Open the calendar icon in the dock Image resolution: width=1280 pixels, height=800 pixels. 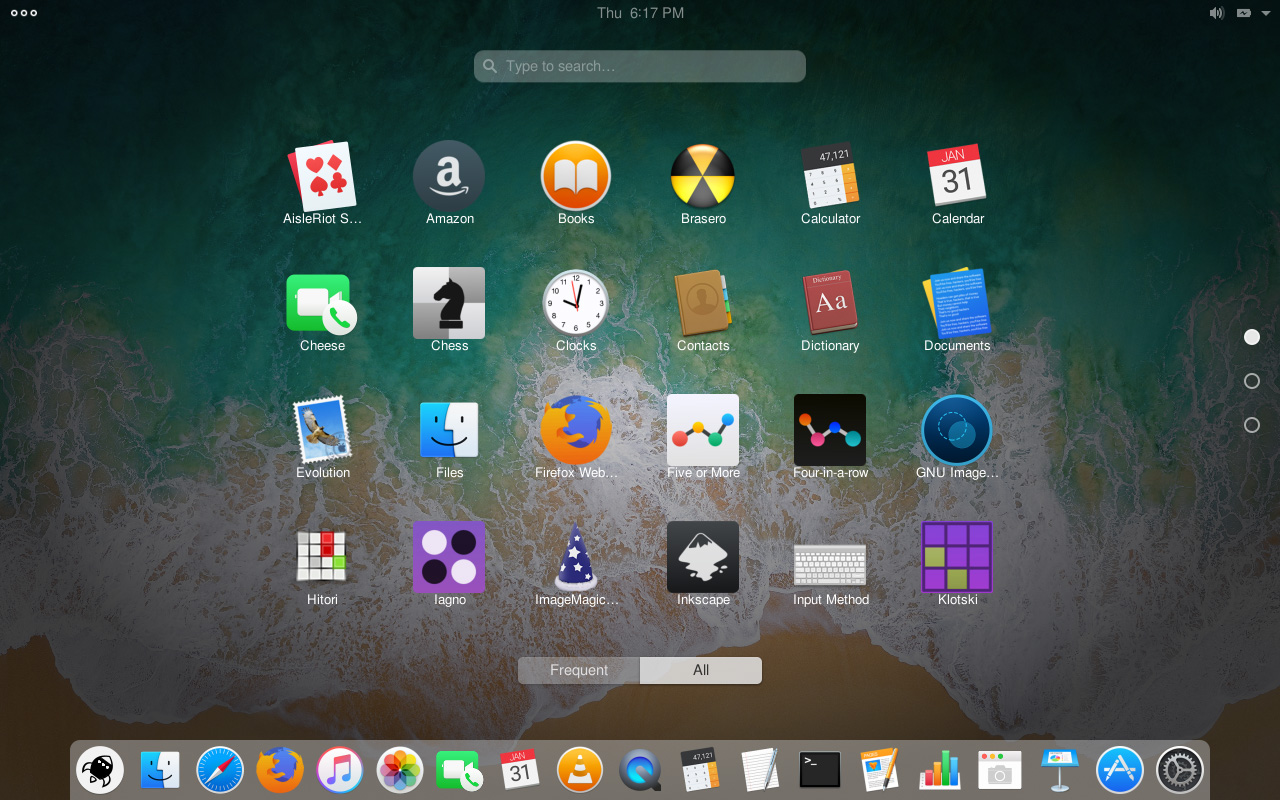coord(520,770)
